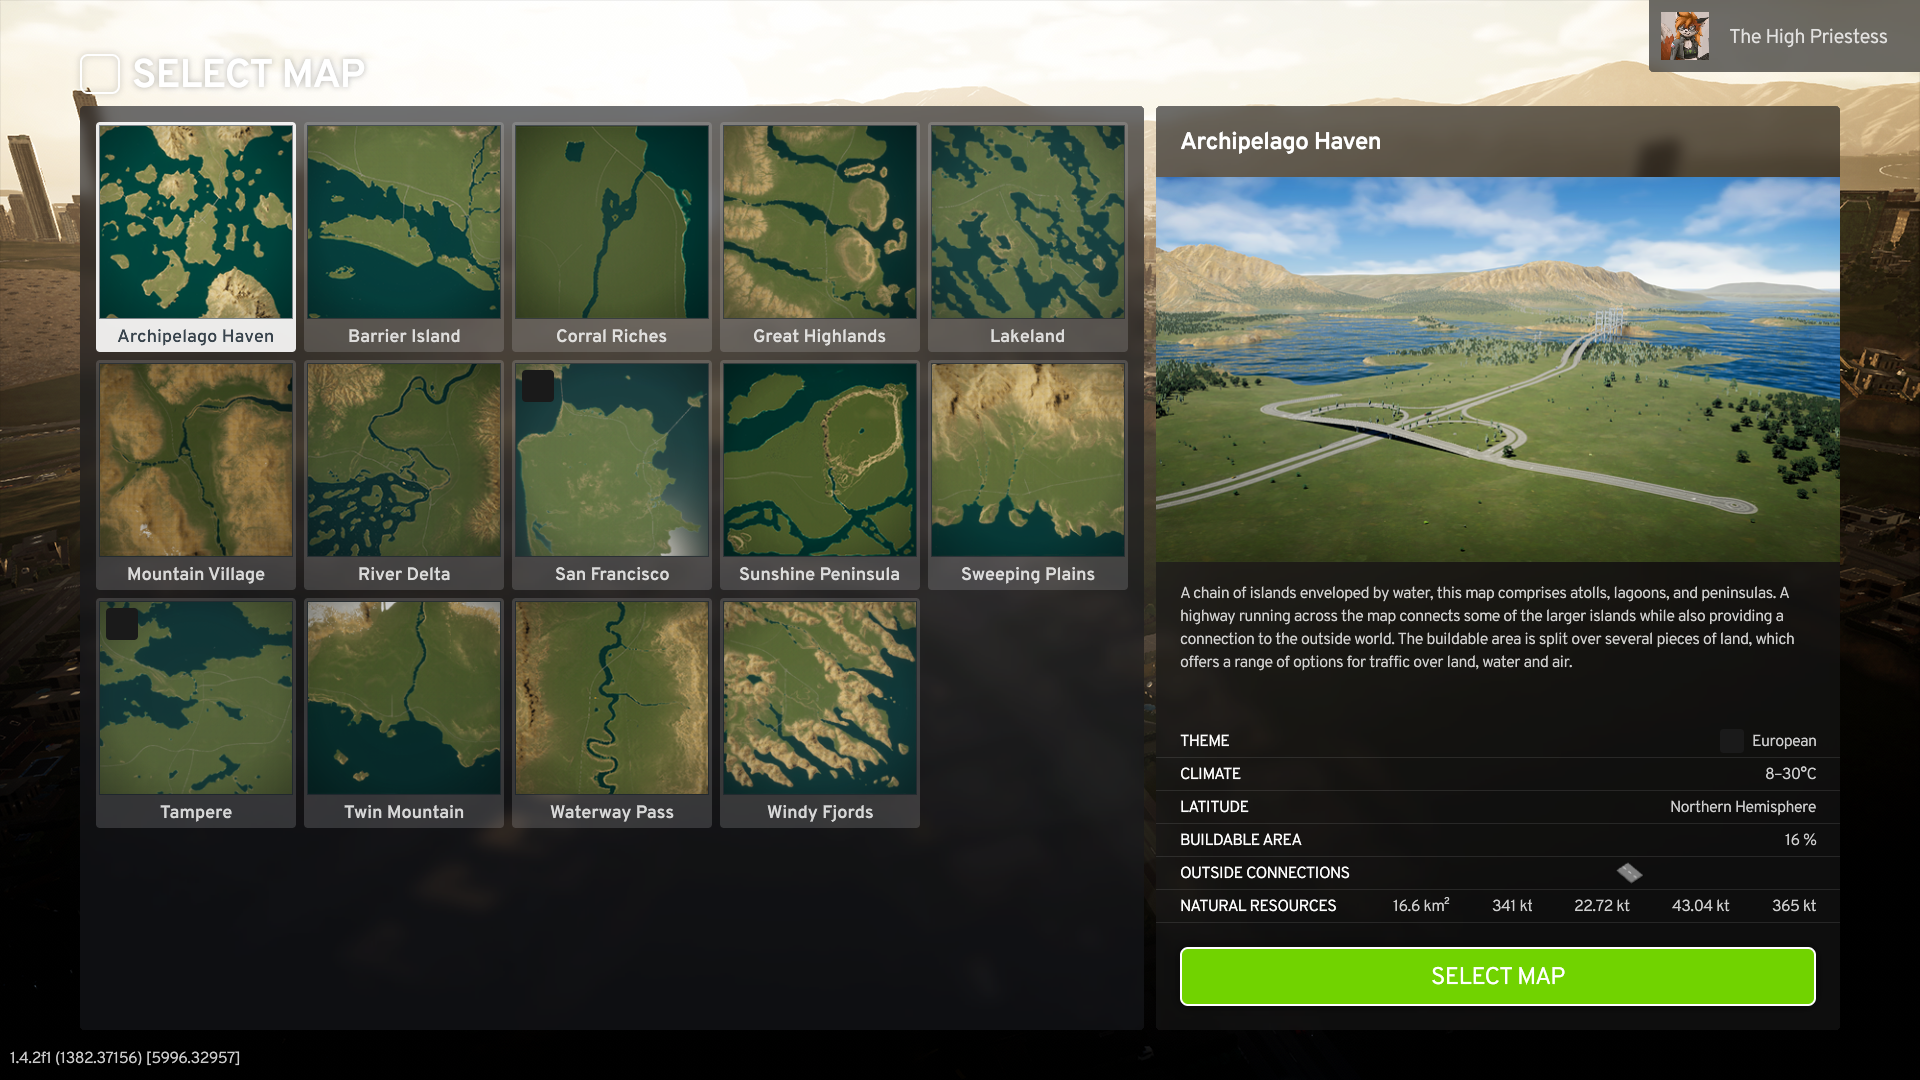Screen dimensions: 1920x1080
Task: Click the badge on Tampere thumbnail
Action: [122, 624]
